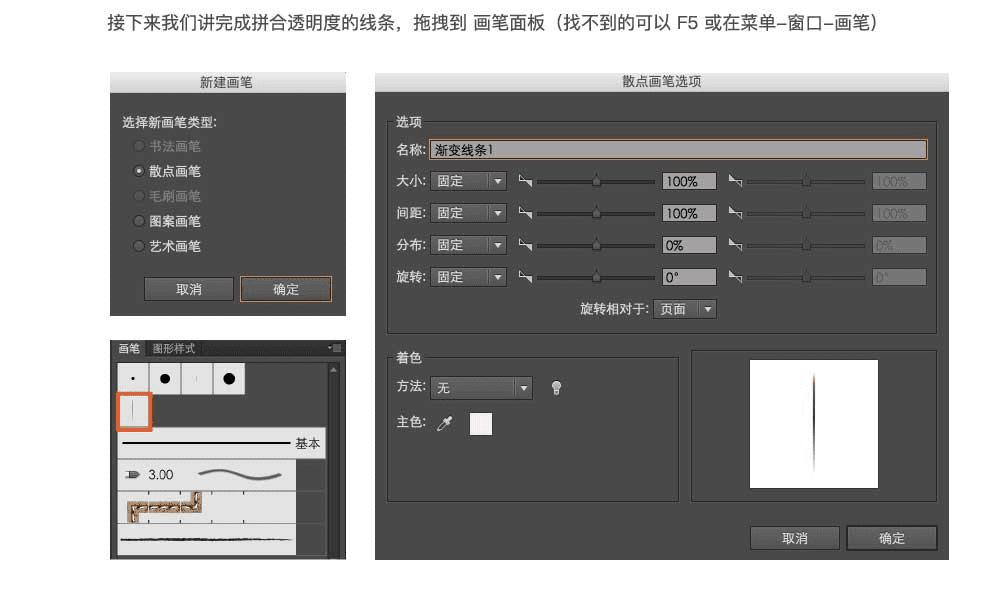The width and height of the screenshot is (1000, 594).
Task: Click 分布 second slider icon
Action: pos(735,245)
